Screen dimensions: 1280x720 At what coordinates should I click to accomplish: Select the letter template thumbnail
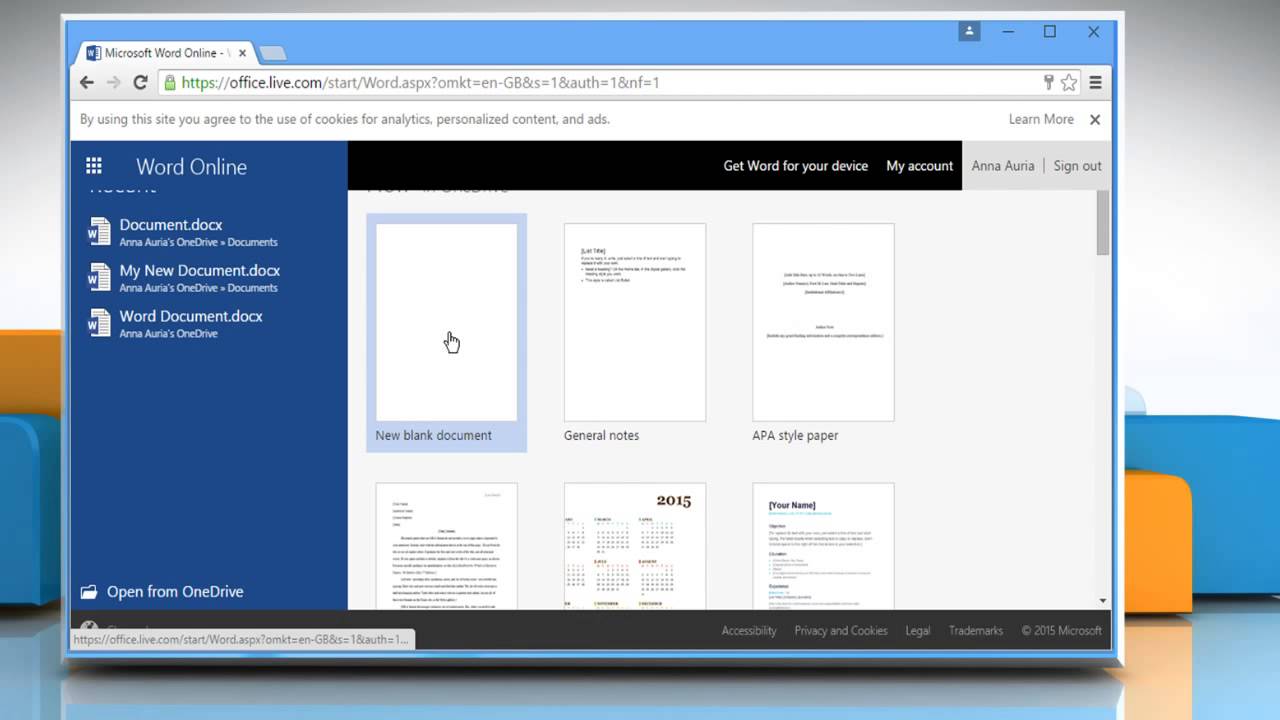[446, 546]
